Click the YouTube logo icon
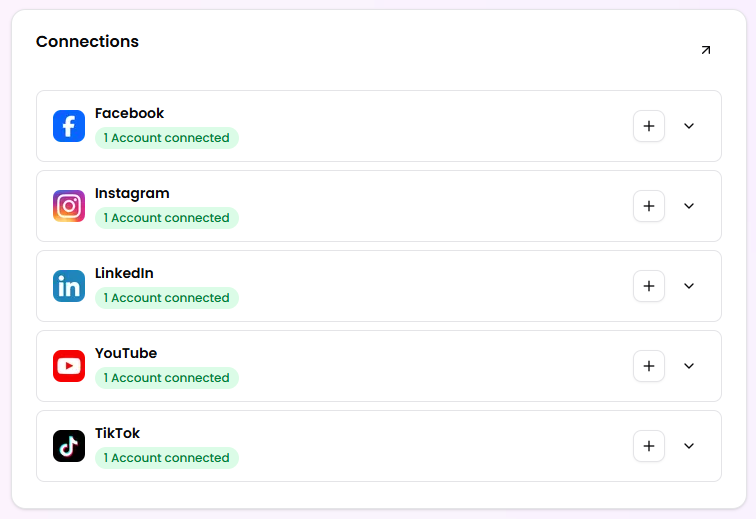 pos(69,366)
